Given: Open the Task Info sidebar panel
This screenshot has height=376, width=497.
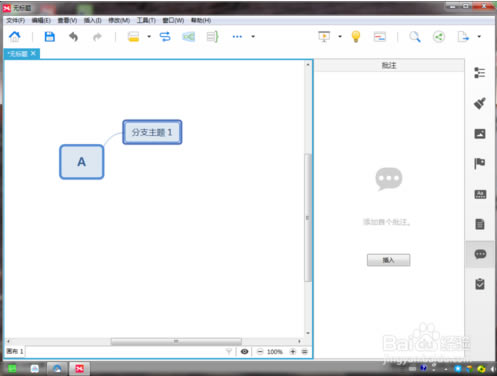Looking at the screenshot, I should [480, 284].
